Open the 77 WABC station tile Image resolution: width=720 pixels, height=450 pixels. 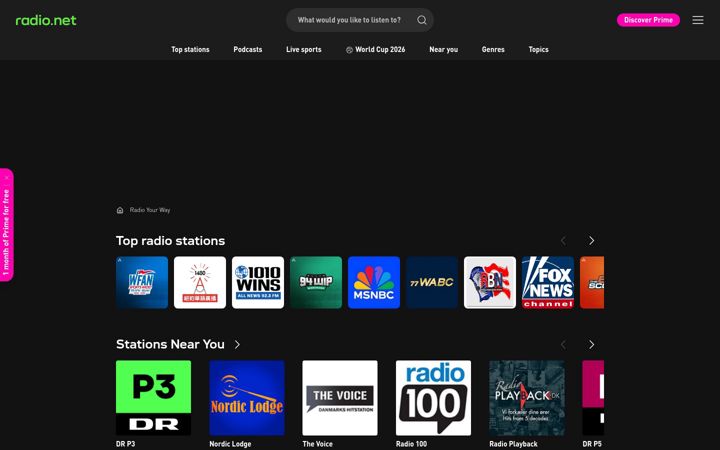tap(432, 282)
